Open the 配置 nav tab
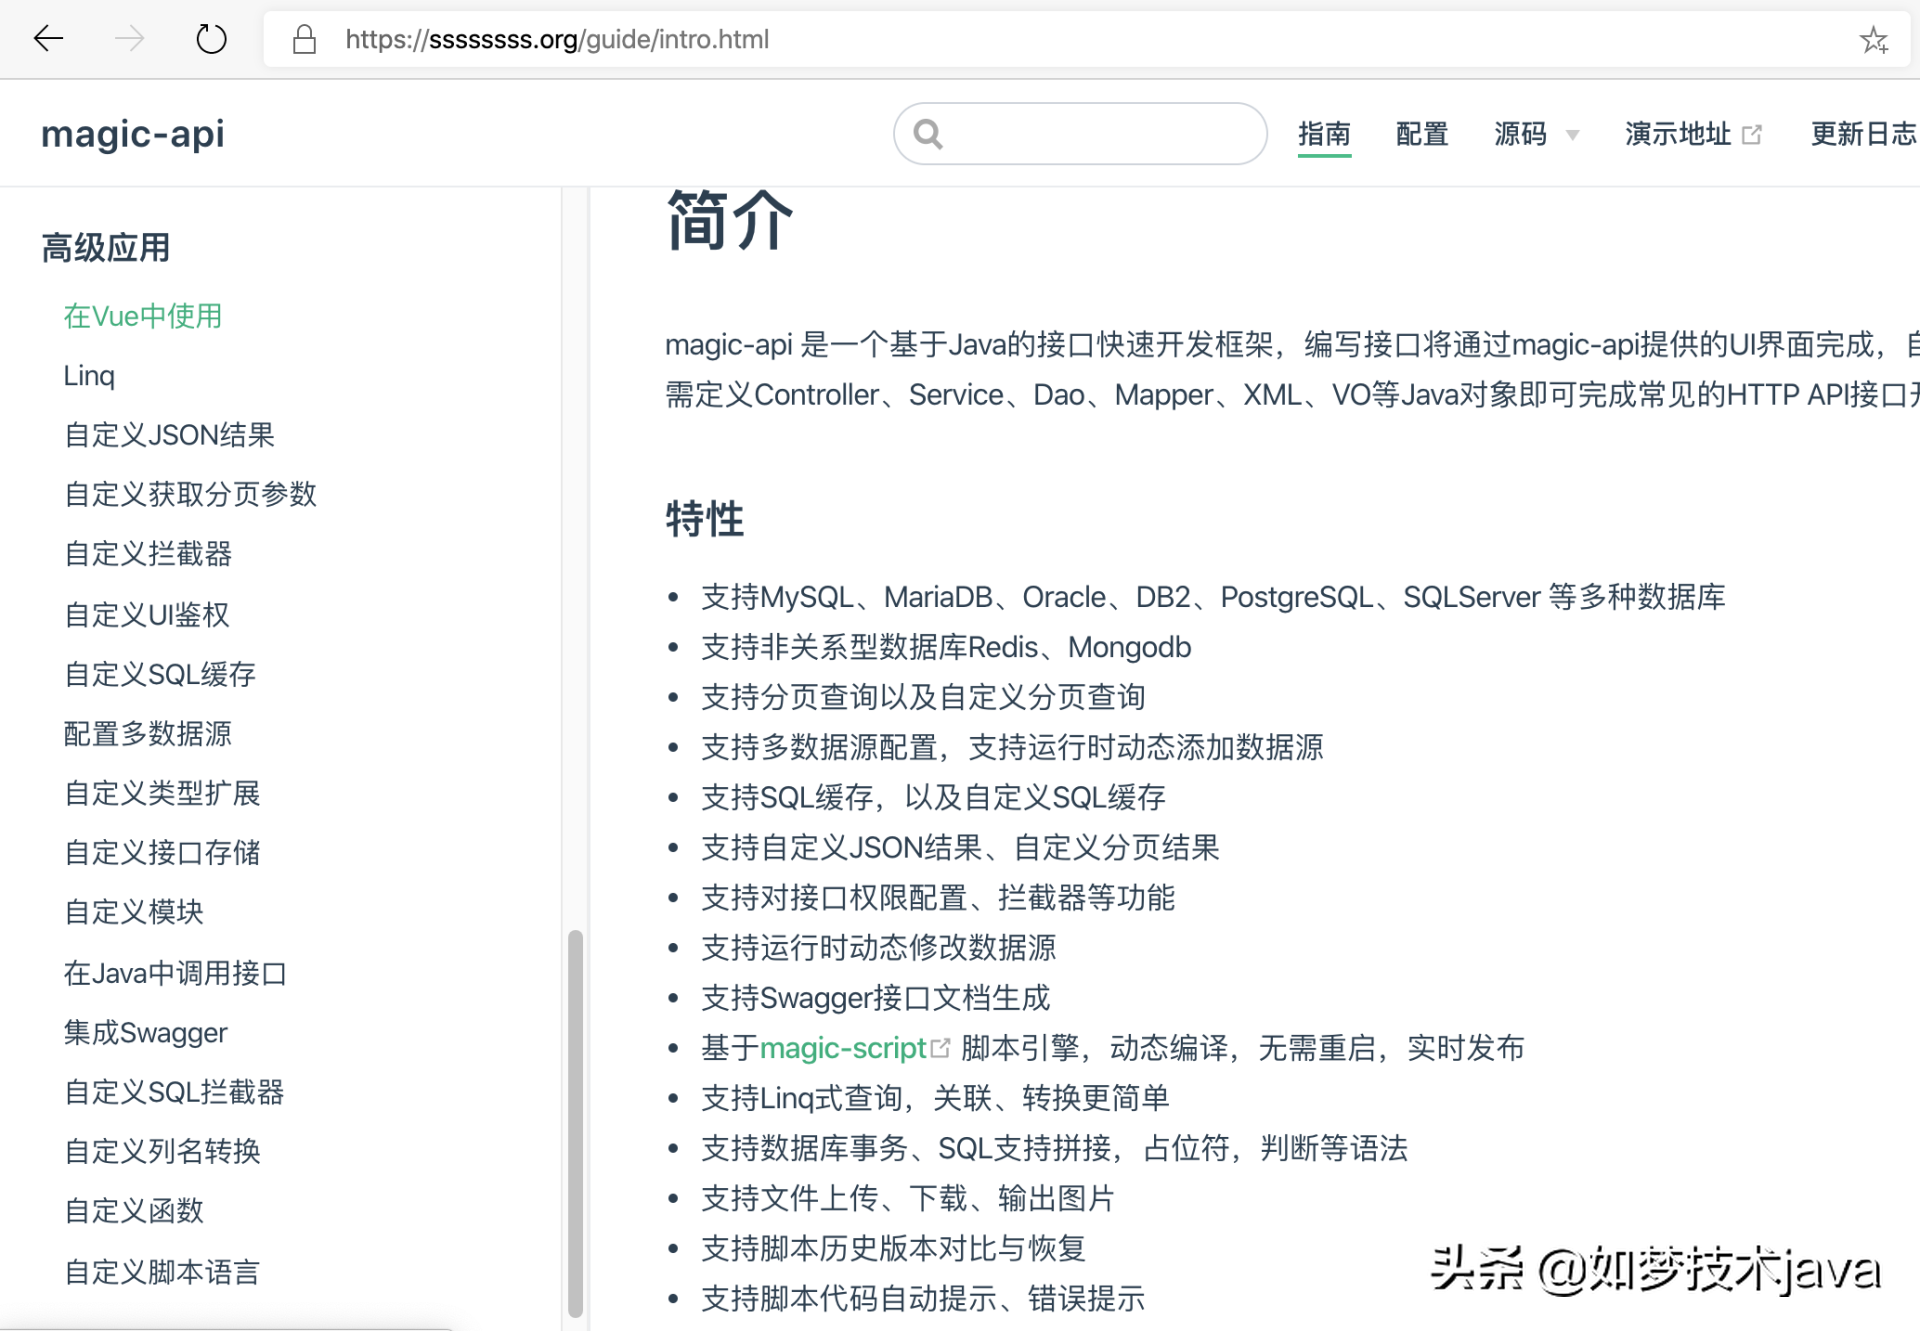 pos(1422,134)
